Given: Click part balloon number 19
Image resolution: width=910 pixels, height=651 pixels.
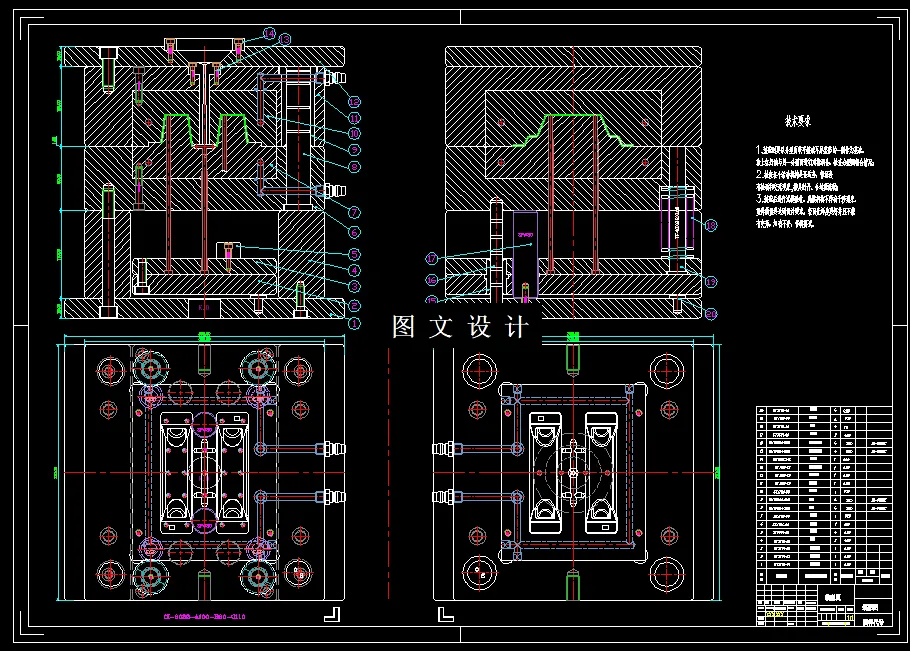Looking at the screenshot, I should 710,282.
